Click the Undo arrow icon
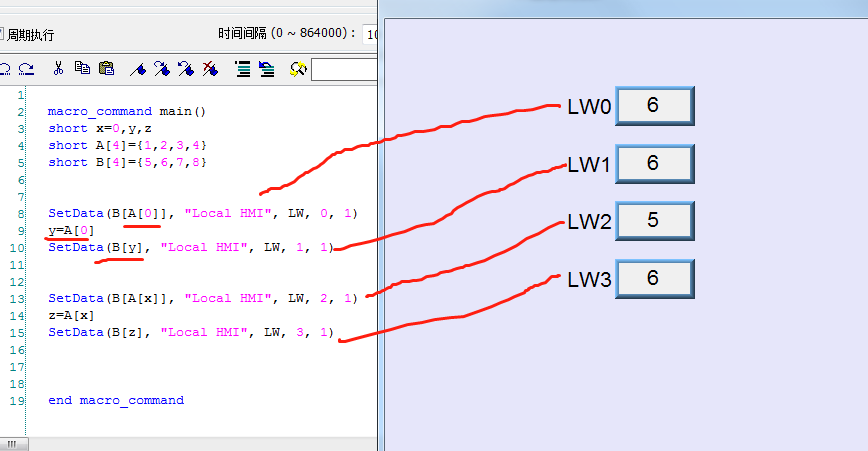 pos(5,69)
